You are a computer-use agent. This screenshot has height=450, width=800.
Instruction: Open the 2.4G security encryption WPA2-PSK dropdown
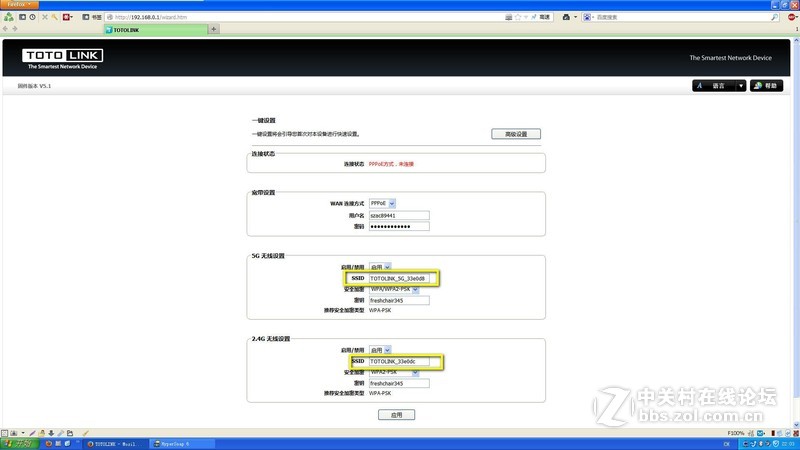point(394,372)
